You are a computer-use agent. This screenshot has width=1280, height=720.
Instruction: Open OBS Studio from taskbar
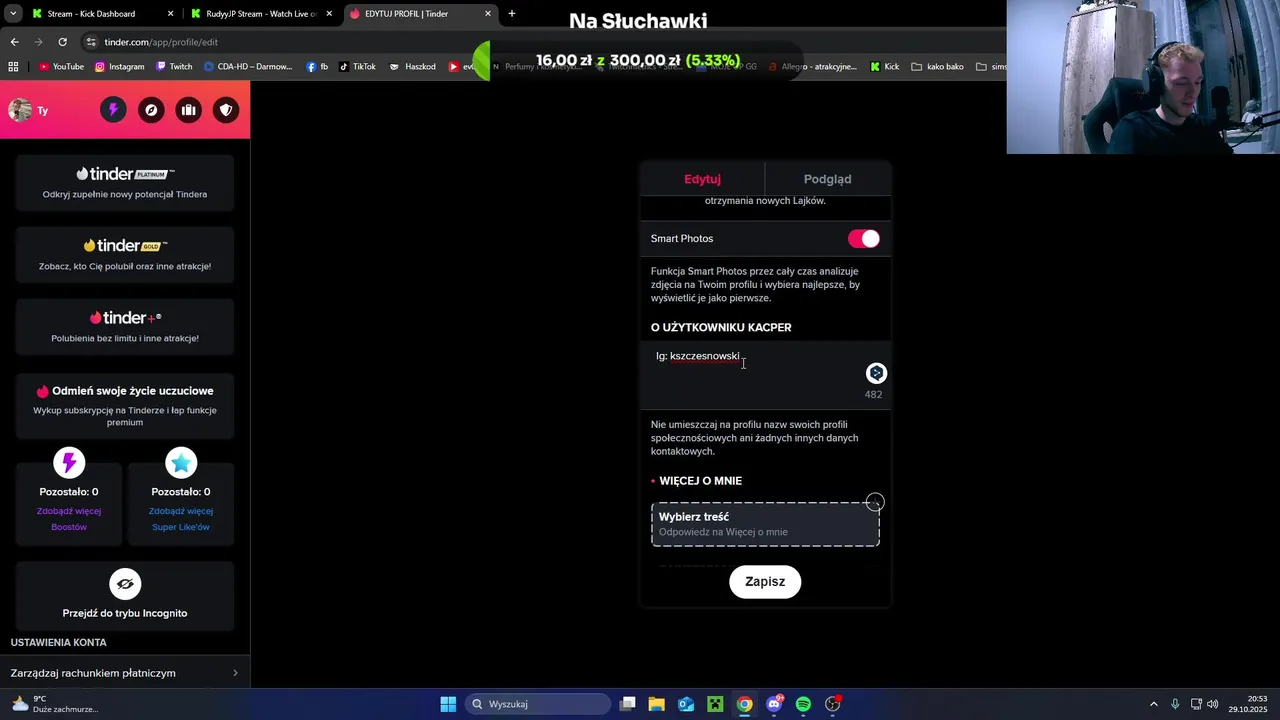click(833, 704)
